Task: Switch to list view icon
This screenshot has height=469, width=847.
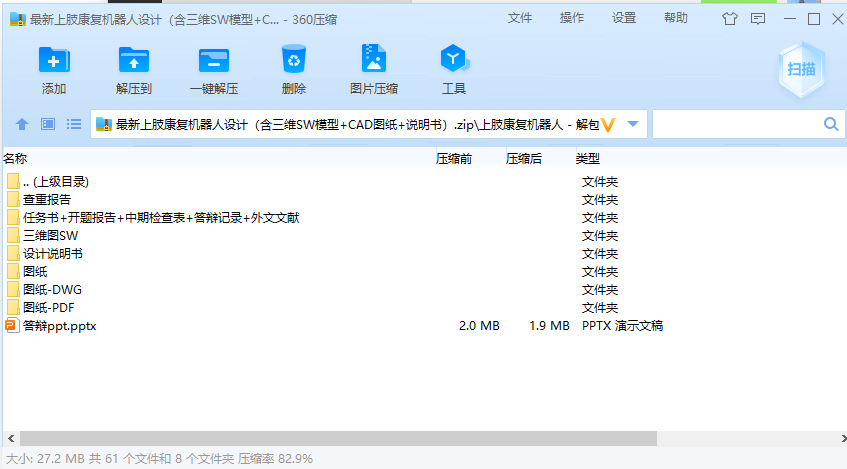Action: 74,124
